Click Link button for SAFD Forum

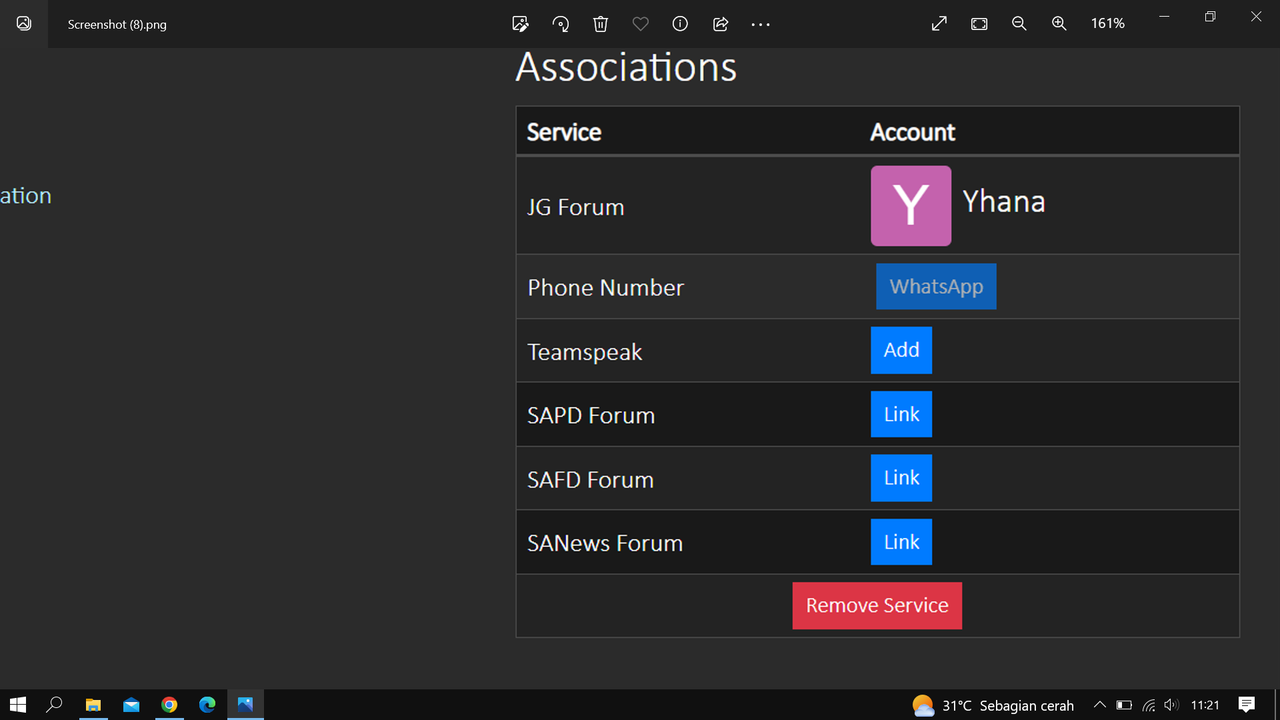tap(901, 478)
